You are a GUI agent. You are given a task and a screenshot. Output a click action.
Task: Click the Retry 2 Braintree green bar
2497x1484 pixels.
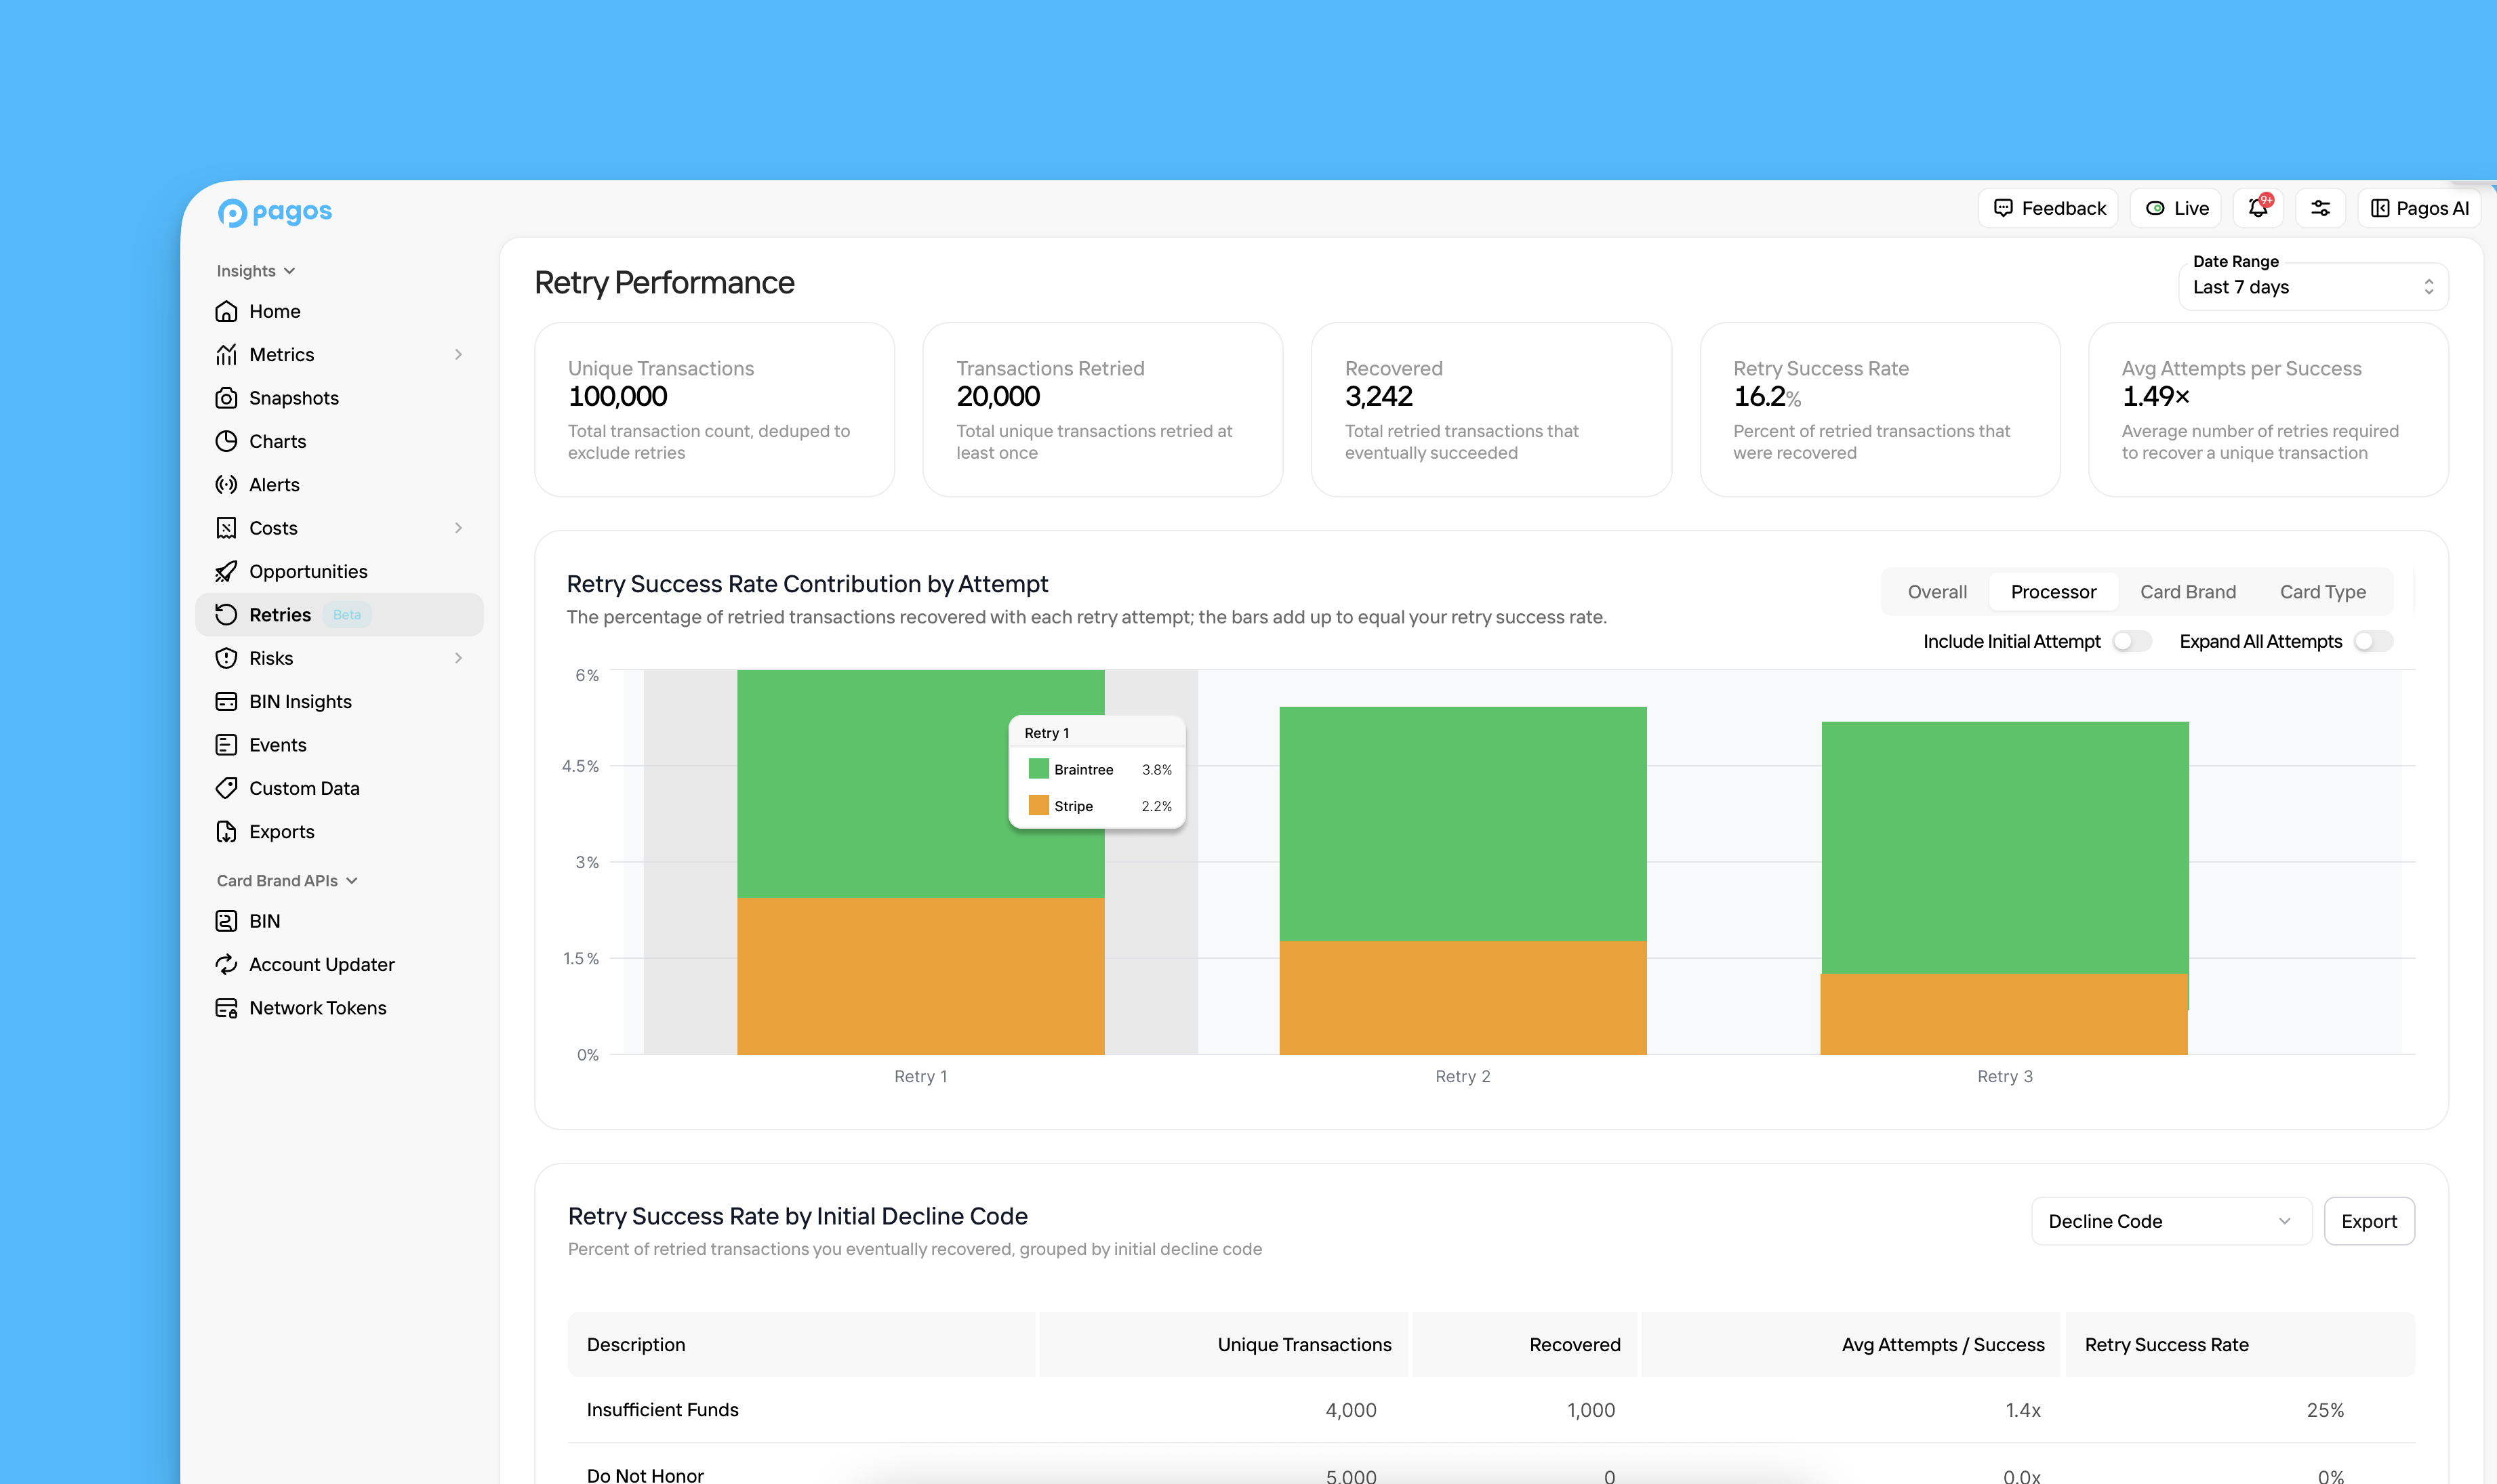click(1462, 824)
